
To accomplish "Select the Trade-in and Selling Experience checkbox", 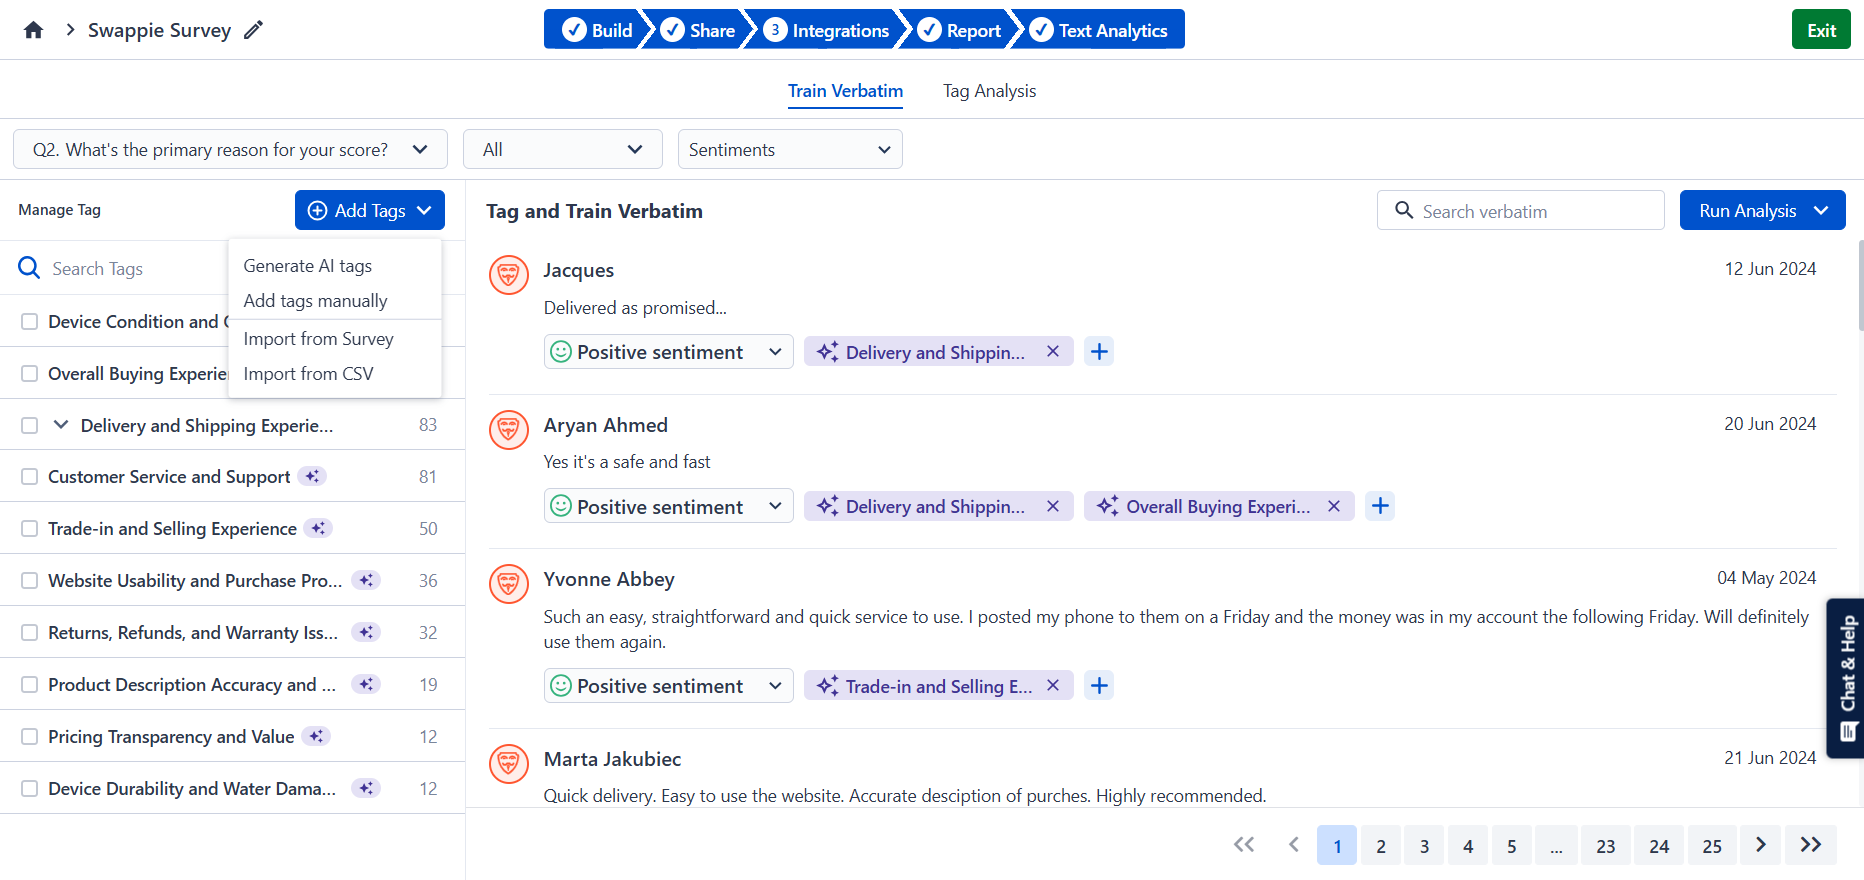I will coord(30,529).
